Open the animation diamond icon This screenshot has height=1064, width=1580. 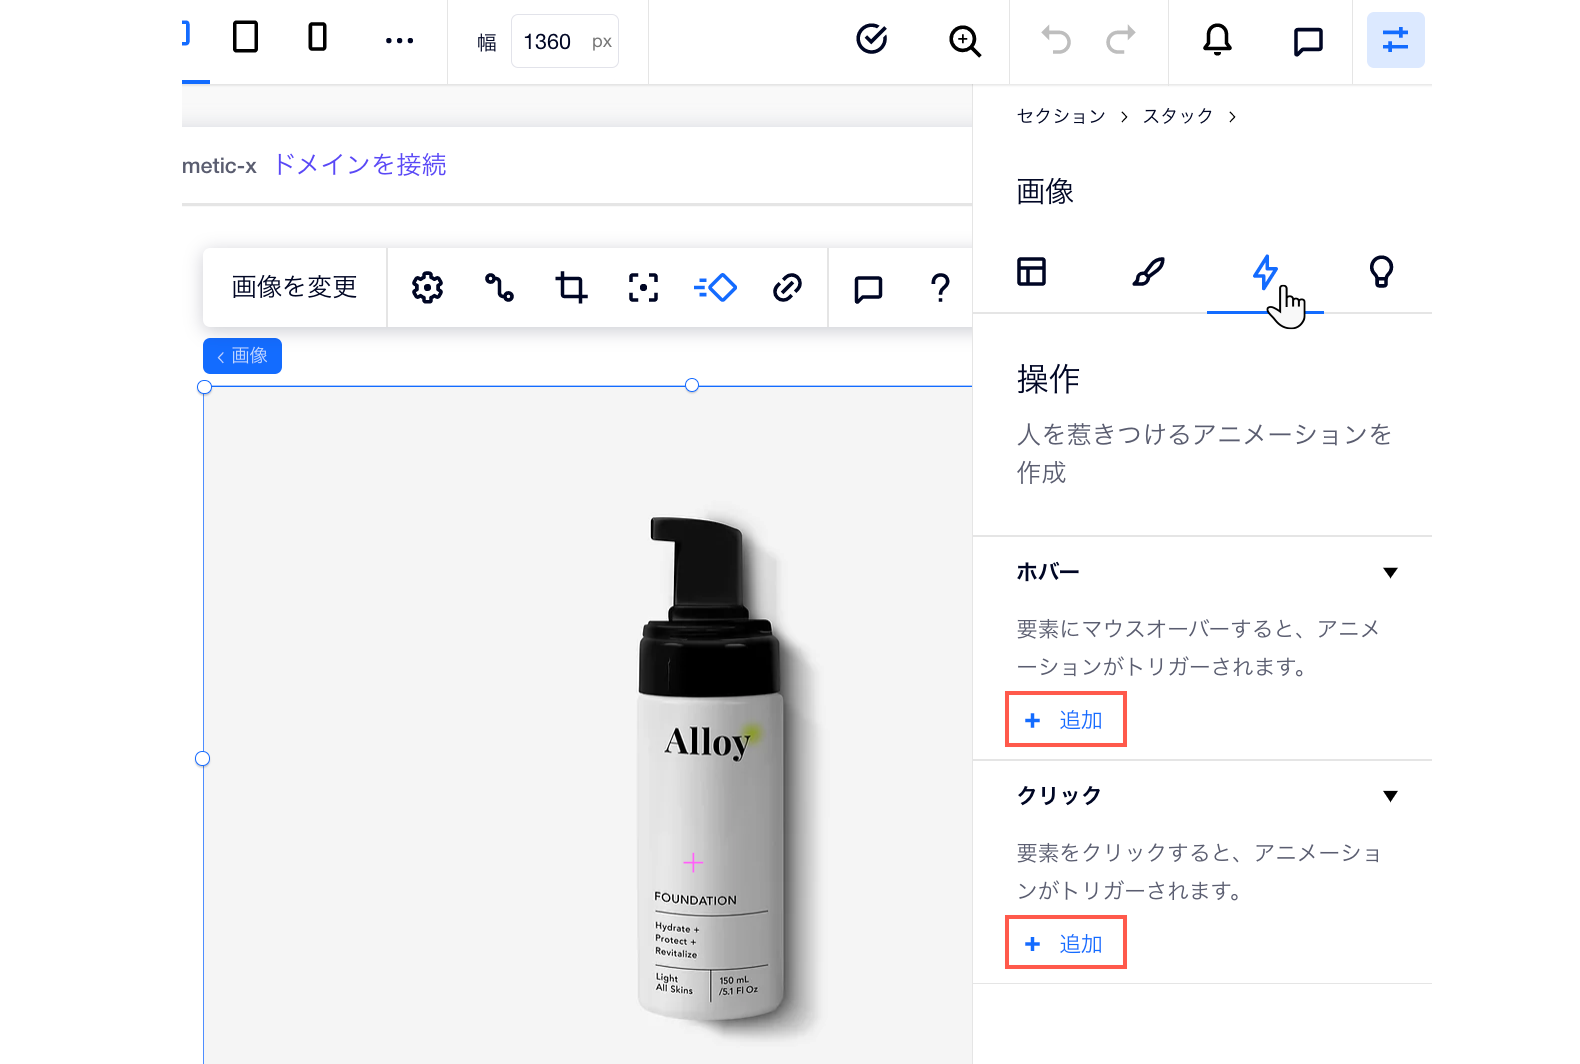pos(715,288)
